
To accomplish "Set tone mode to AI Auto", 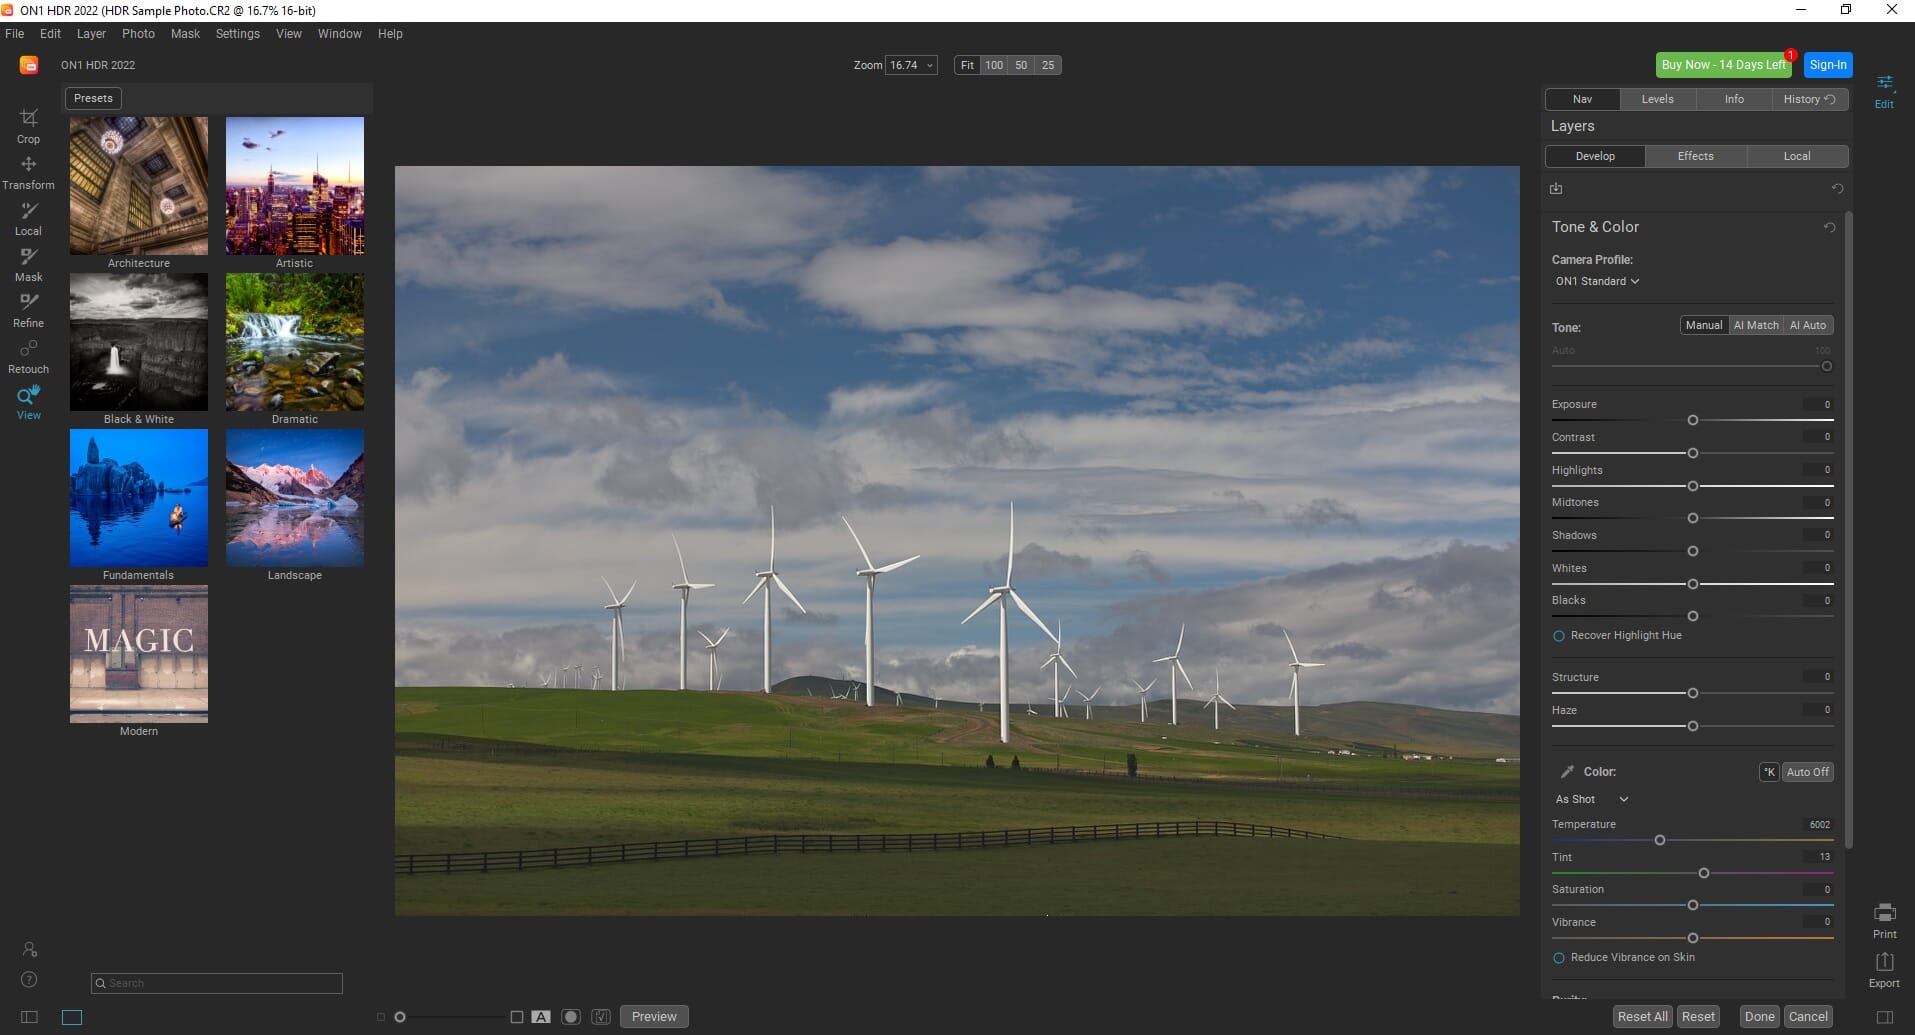I will point(1808,325).
